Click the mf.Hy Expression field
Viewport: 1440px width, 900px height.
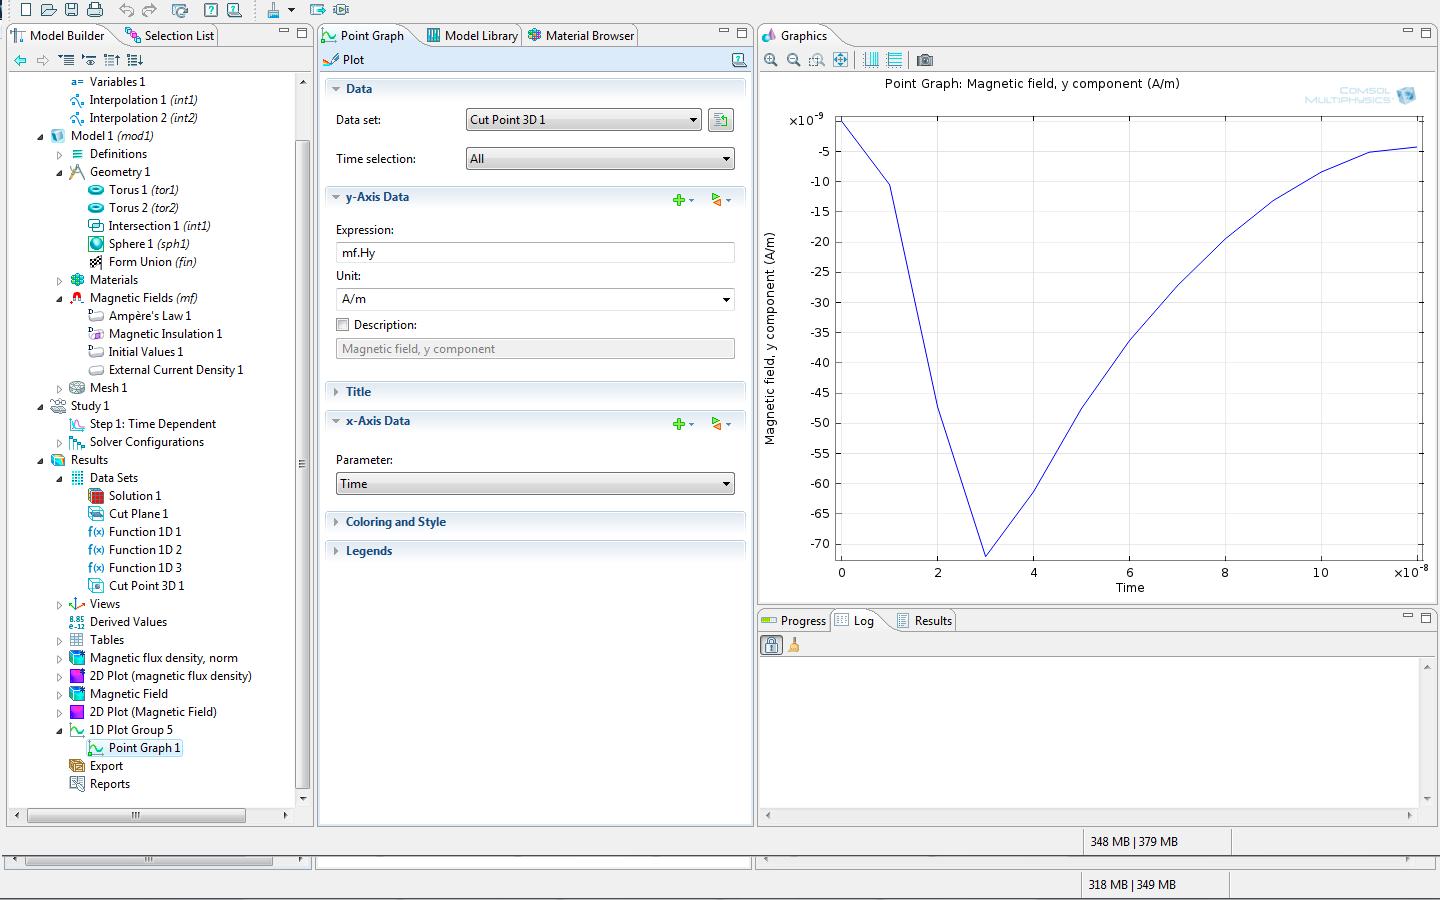point(535,253)
